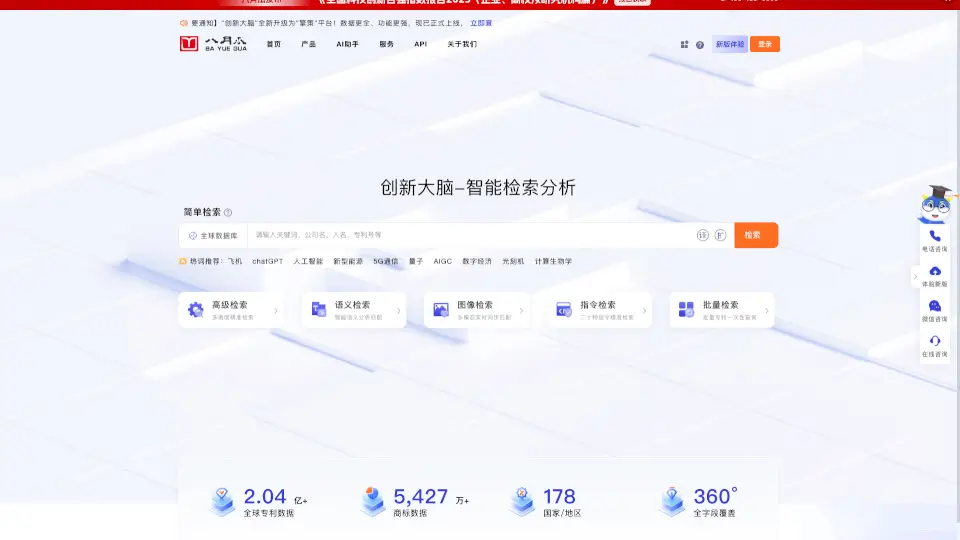960x540 pixels.
Task: Click the 指令检索 code icon
Action: point(563,310)
